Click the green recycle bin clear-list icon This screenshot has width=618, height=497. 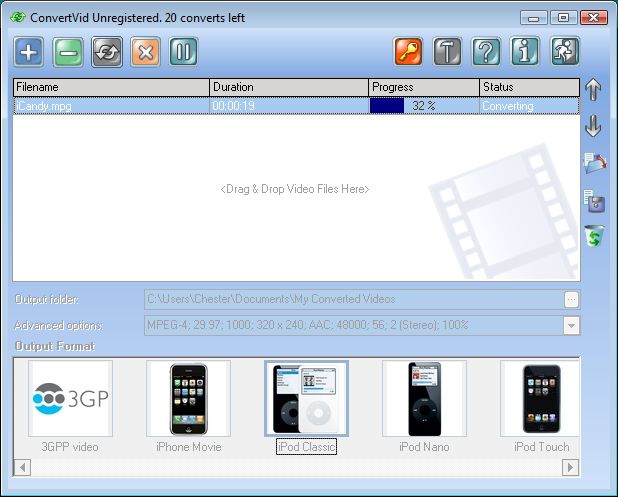point(594,236)
